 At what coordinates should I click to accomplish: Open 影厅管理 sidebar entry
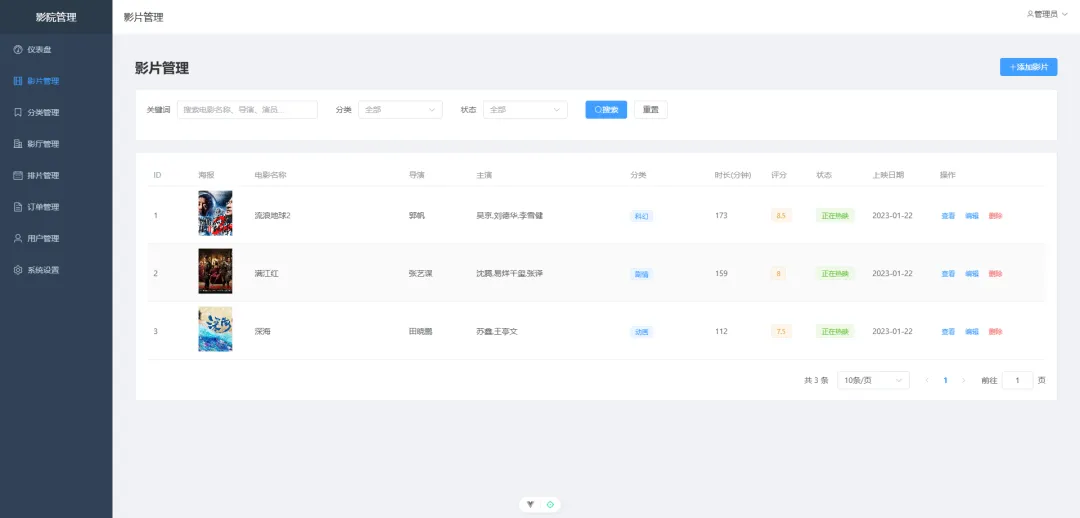coord(56,144)
